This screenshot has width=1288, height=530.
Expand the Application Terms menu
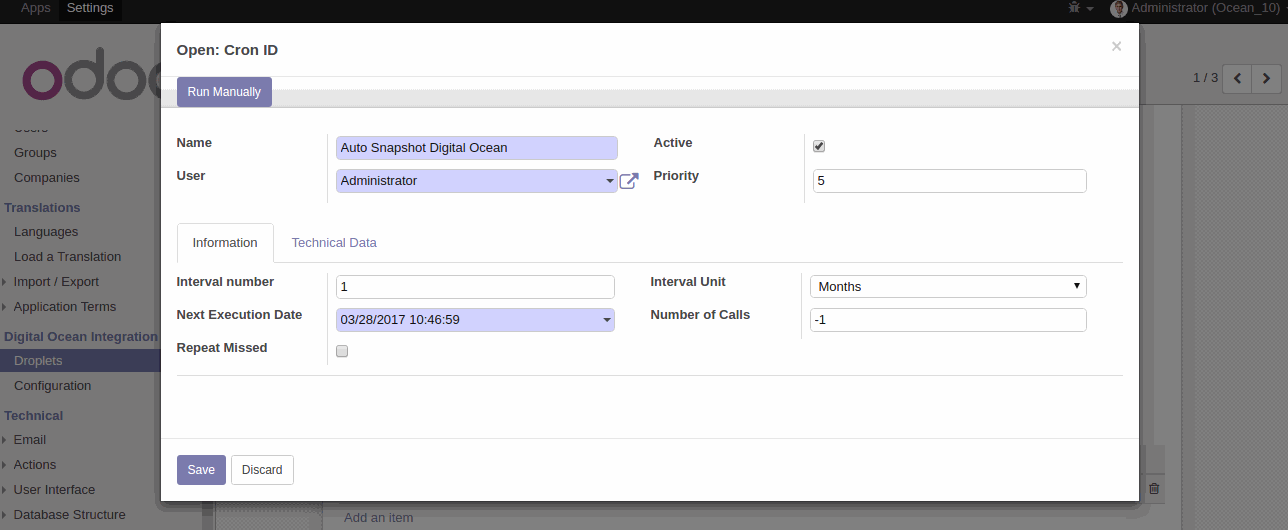click(x=64, y=307)
